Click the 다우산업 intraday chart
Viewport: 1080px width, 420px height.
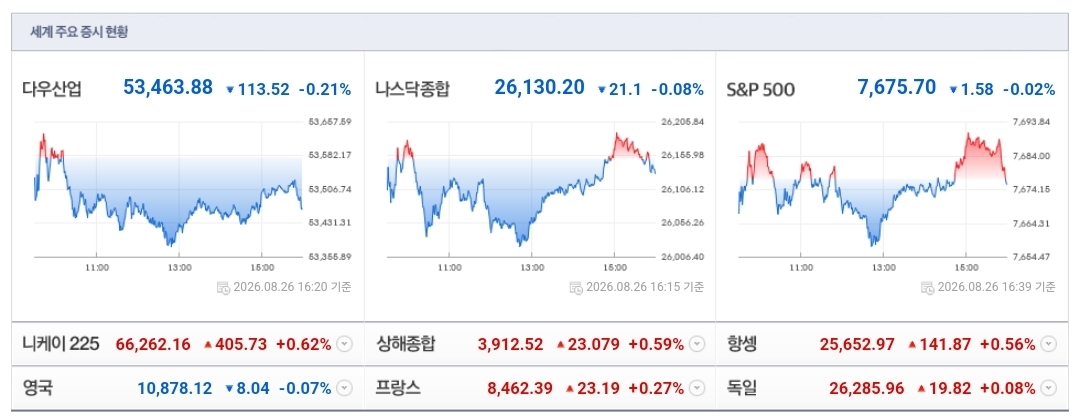169,189
